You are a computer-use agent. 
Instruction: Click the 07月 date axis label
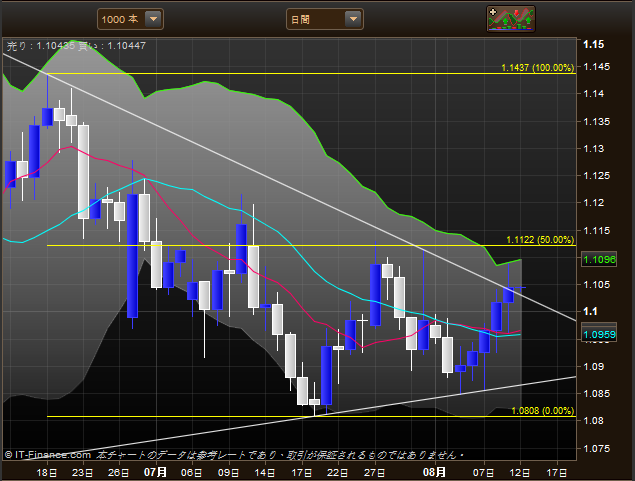pos(156,472)
